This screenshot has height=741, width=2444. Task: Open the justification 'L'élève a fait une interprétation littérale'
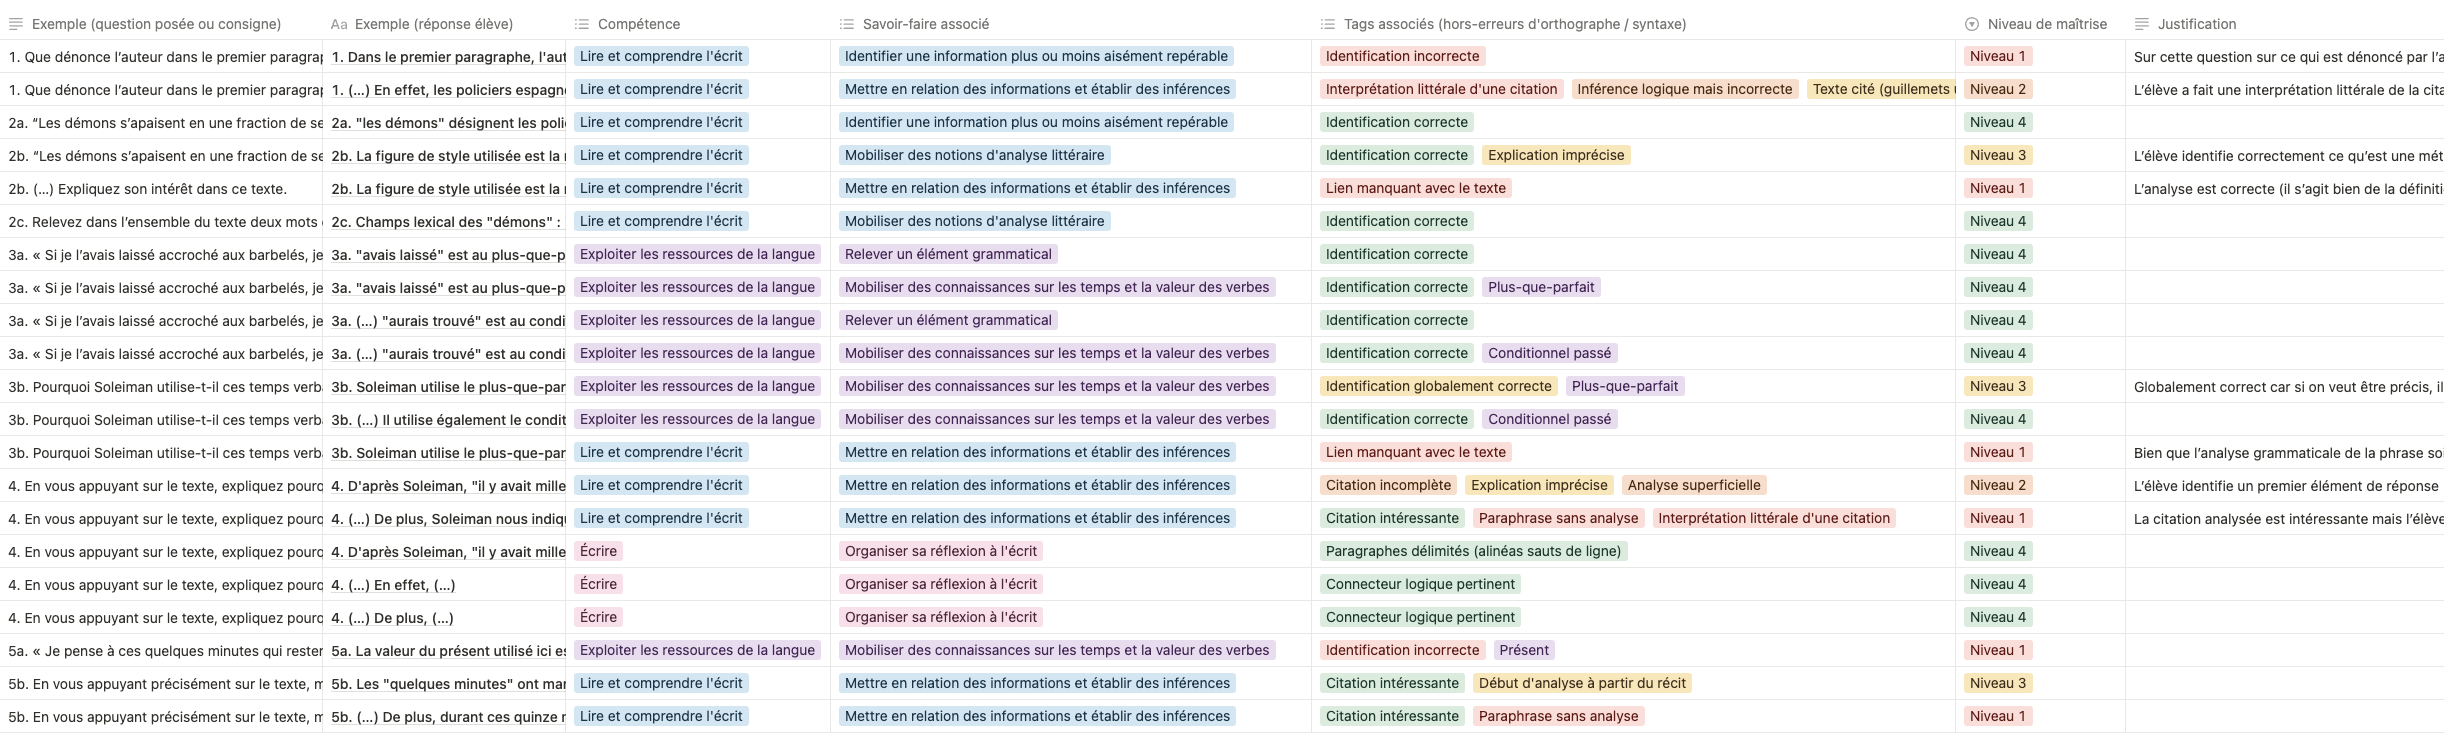click(2285, 90)
